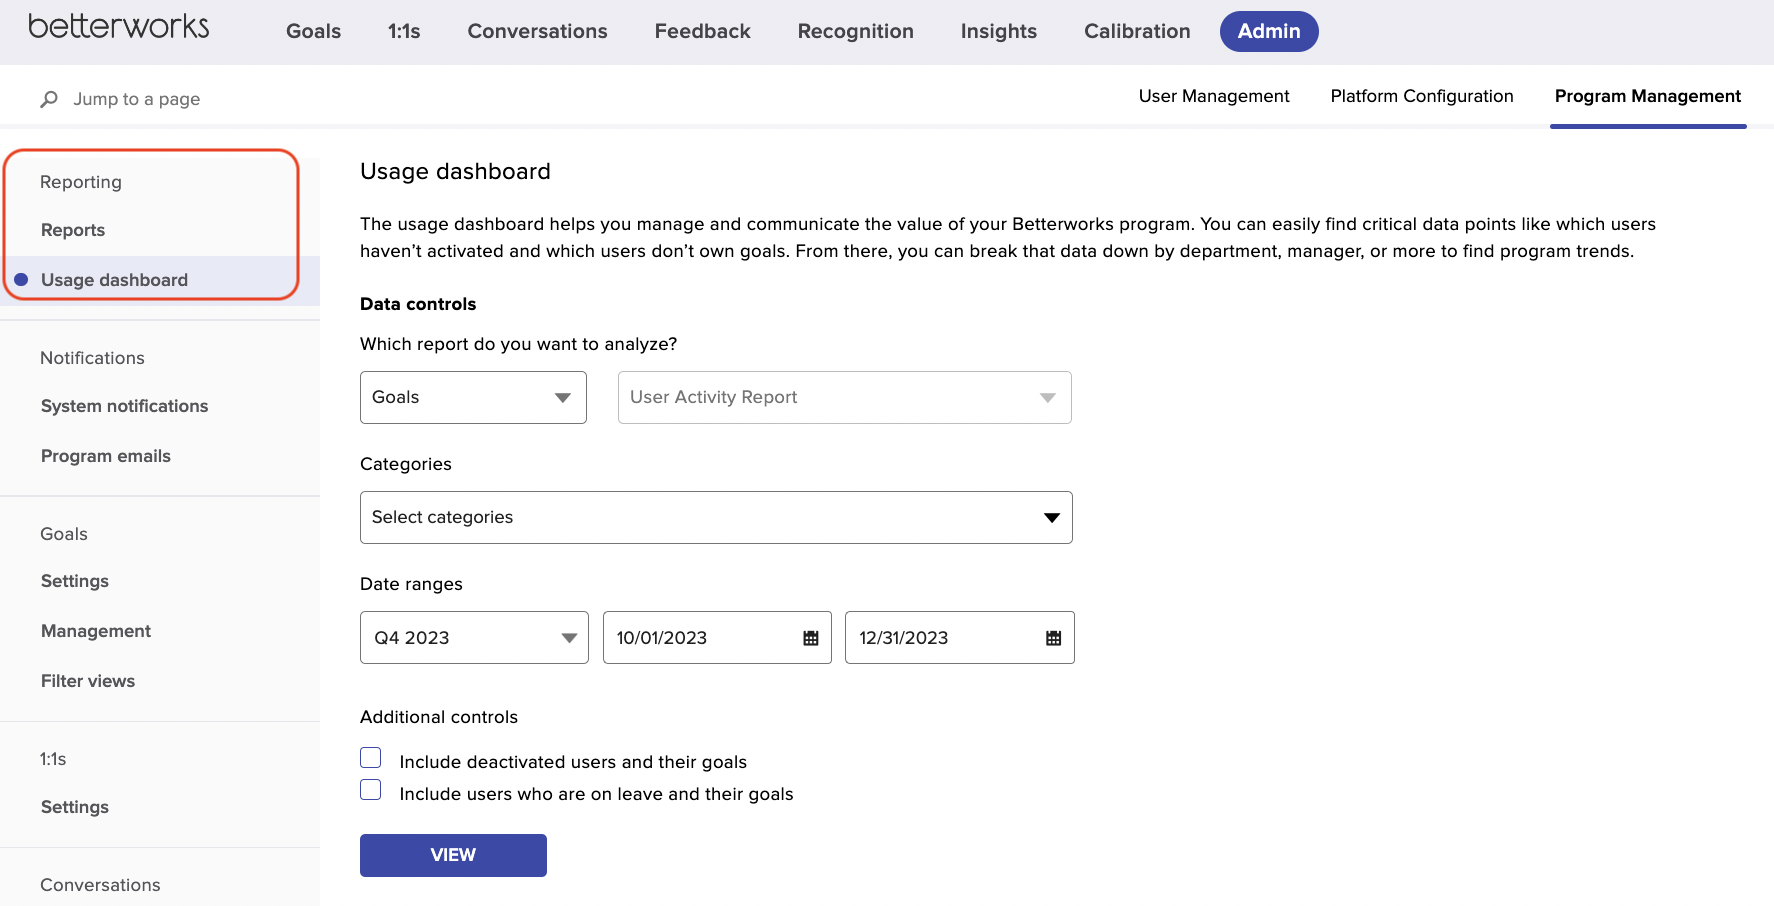This screenshot has width=1774, height=906.
Task: Click the Reporting section heading
Action: point(81,182)
